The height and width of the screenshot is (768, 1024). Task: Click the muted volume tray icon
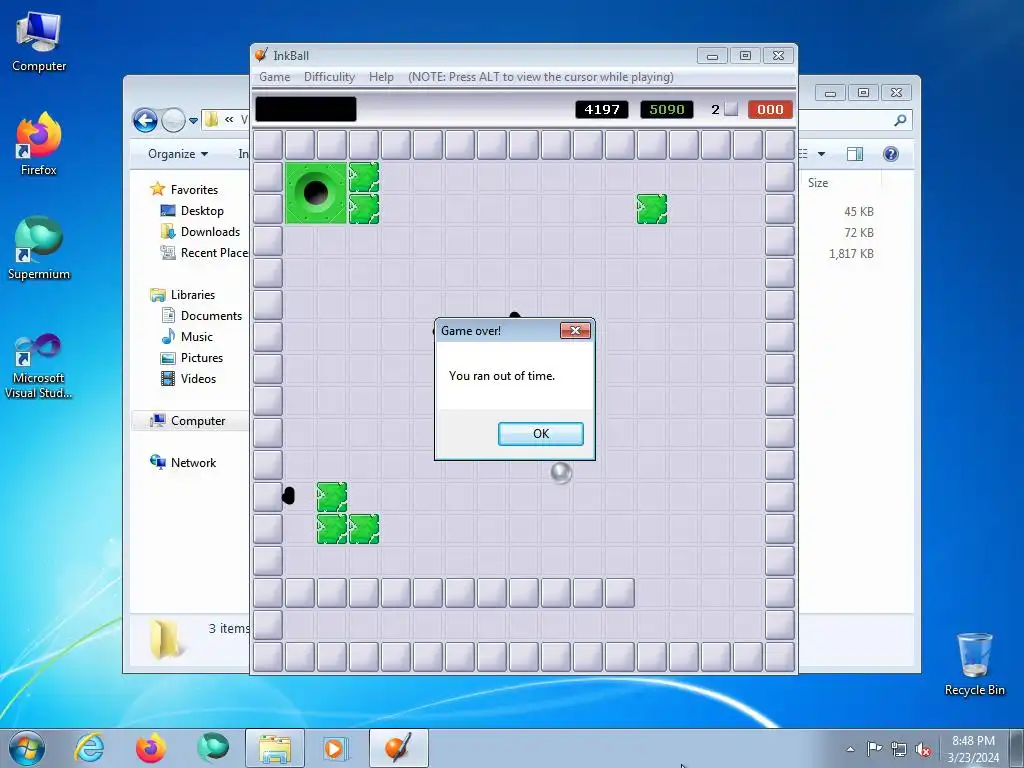point(923,749)
